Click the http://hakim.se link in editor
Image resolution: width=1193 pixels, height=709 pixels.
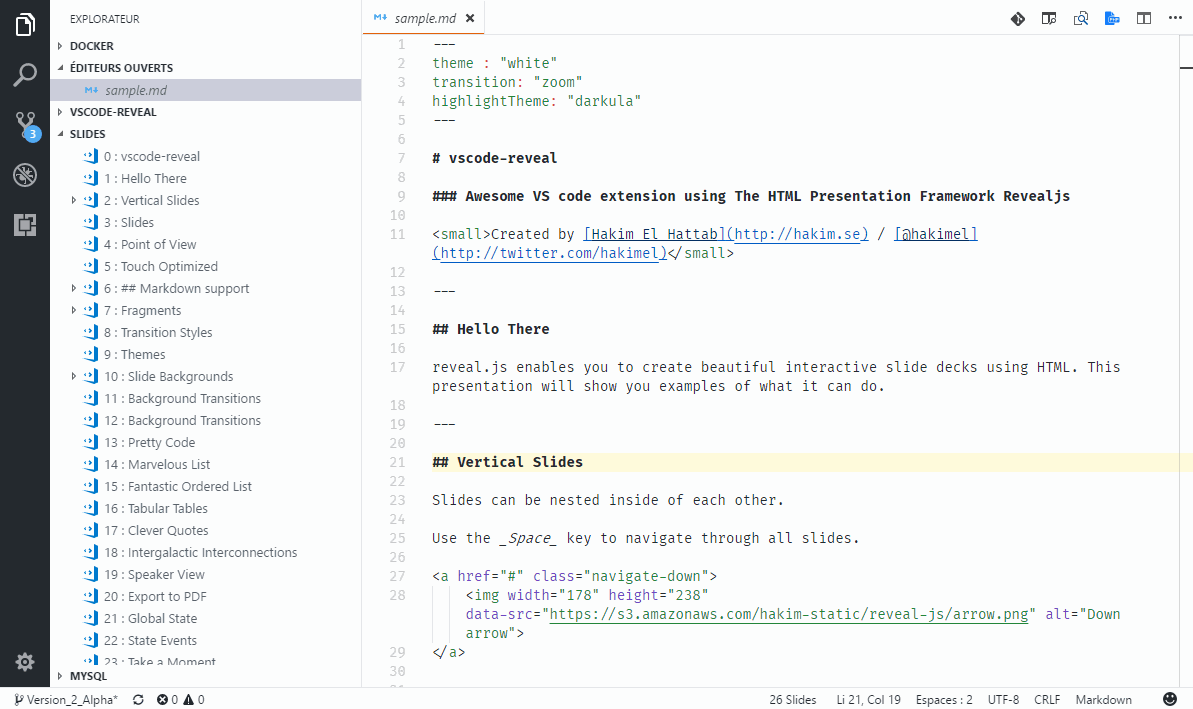tap(797, 234)
